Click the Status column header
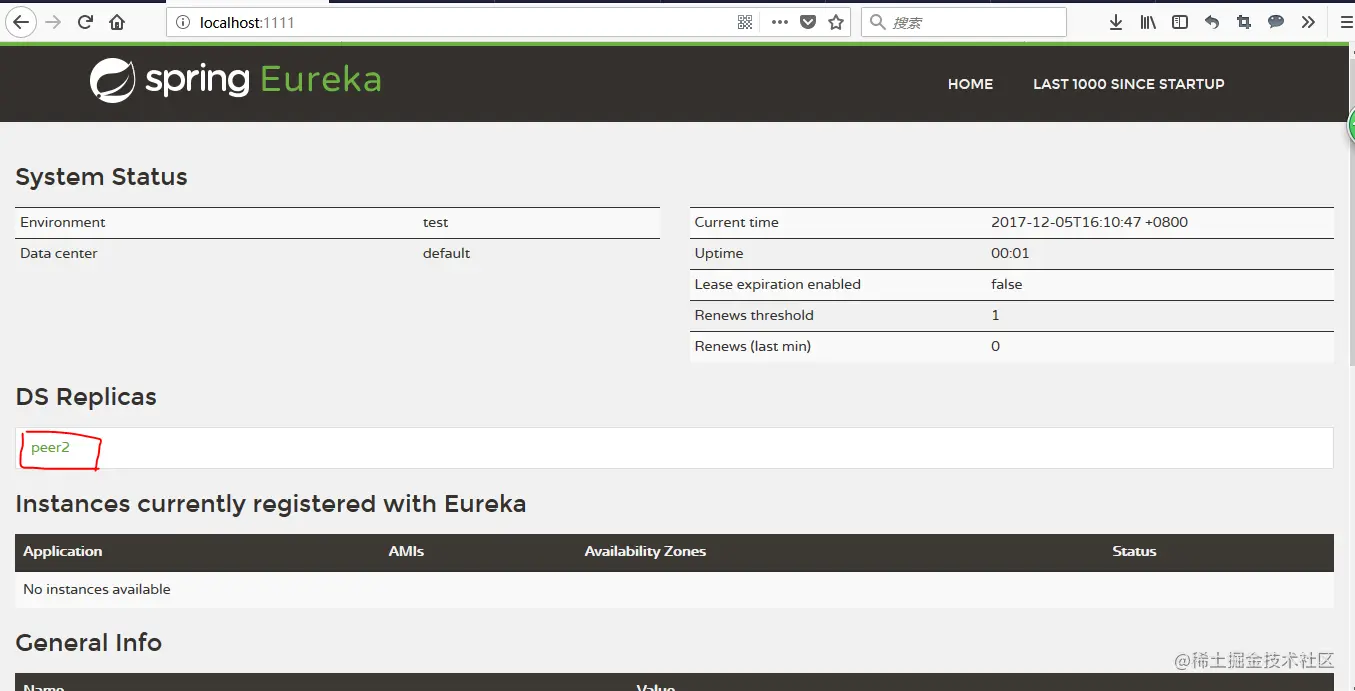 point(1134,551)
